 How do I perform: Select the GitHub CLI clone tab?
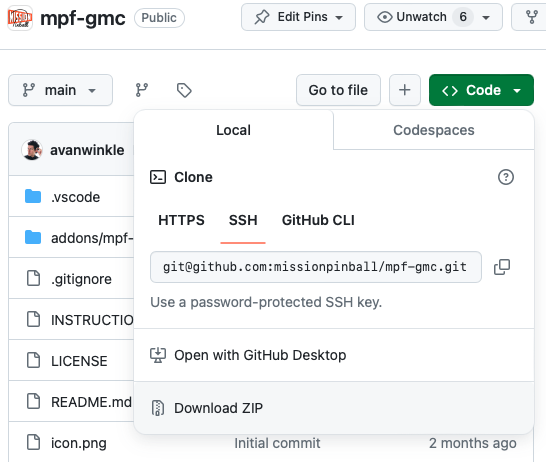click(x=318, y=220)
